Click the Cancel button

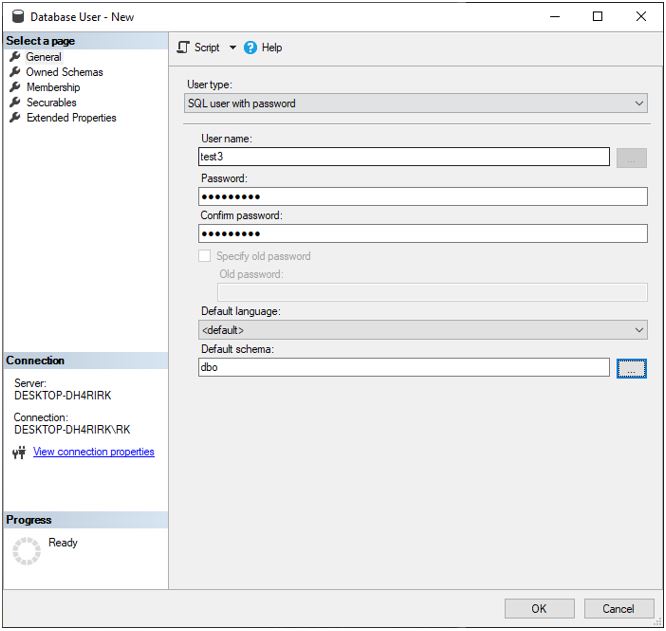coord(618,608)
